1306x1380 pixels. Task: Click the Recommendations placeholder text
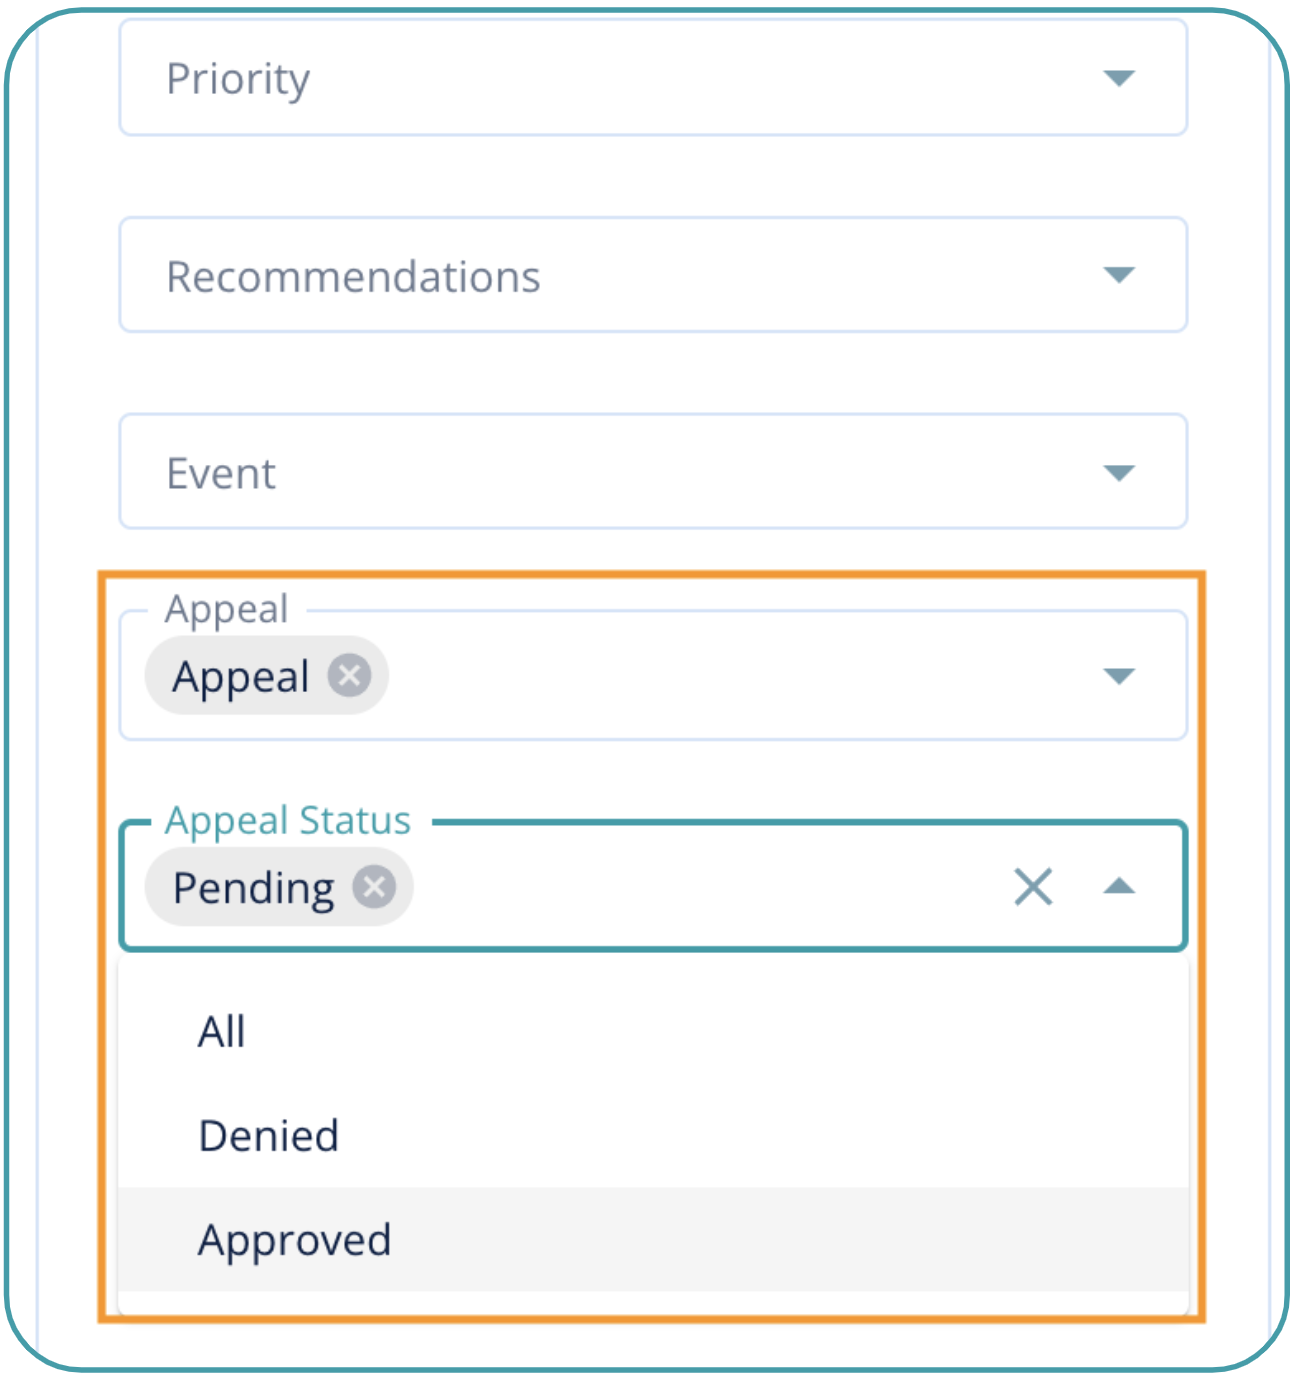pos(353,277)
